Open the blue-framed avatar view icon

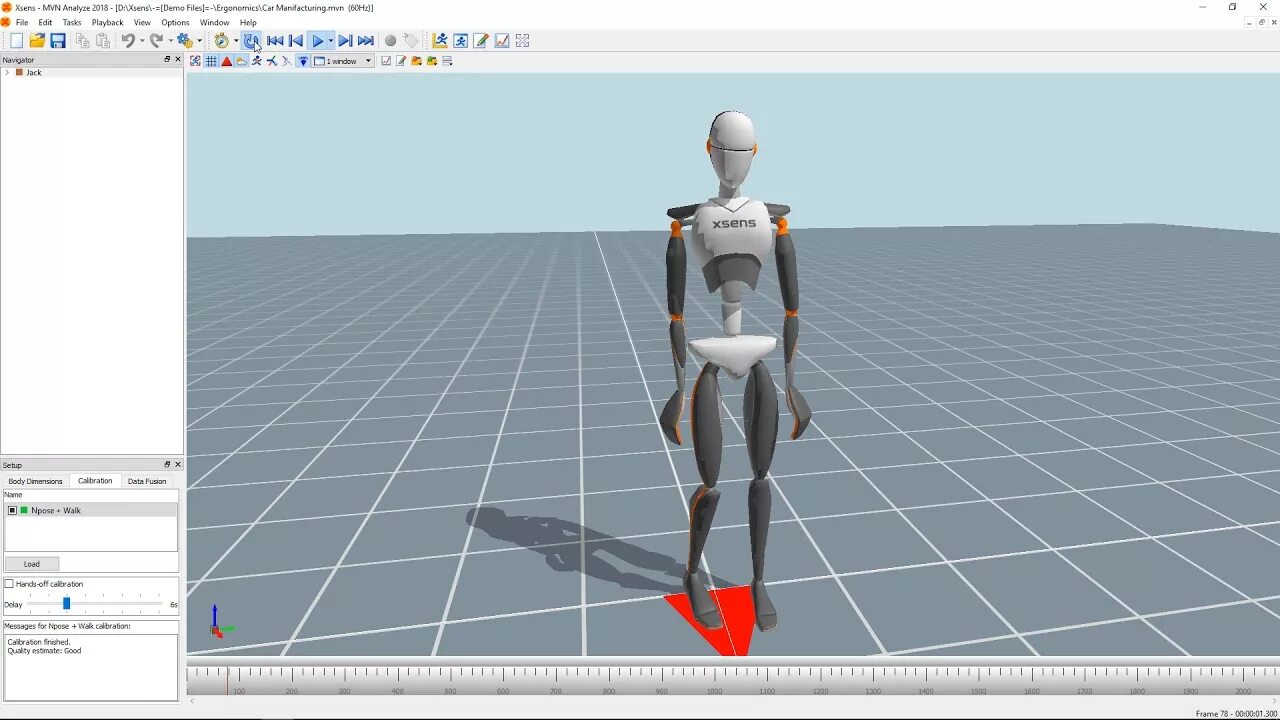(460, 41)
